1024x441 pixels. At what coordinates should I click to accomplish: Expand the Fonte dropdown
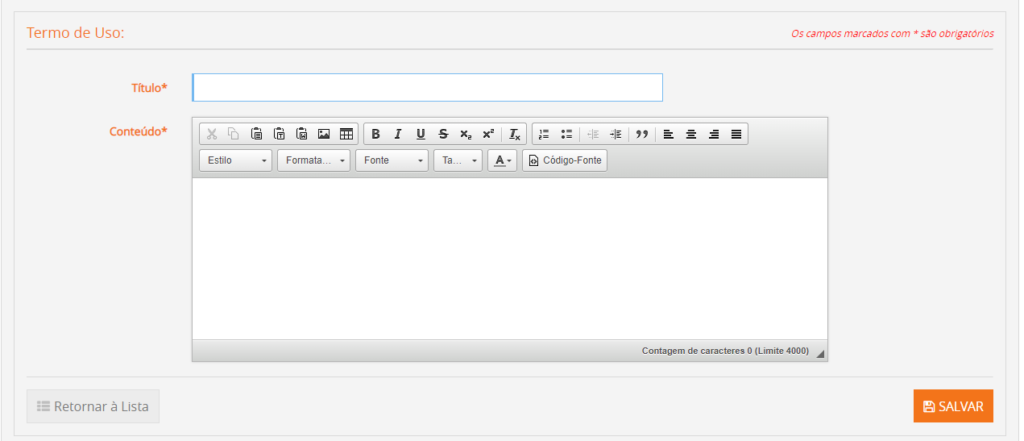pos(392,161)
